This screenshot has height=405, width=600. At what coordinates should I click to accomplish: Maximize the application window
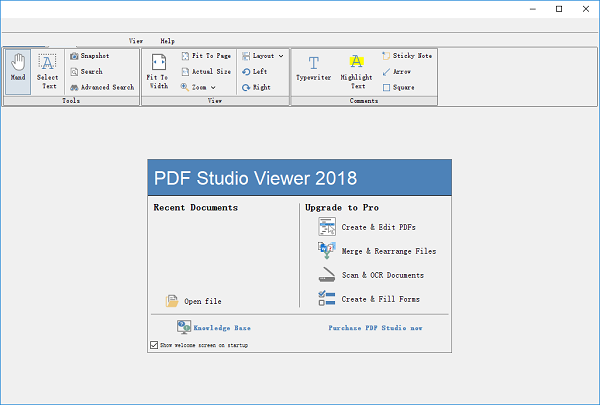(x=559, y=9)
